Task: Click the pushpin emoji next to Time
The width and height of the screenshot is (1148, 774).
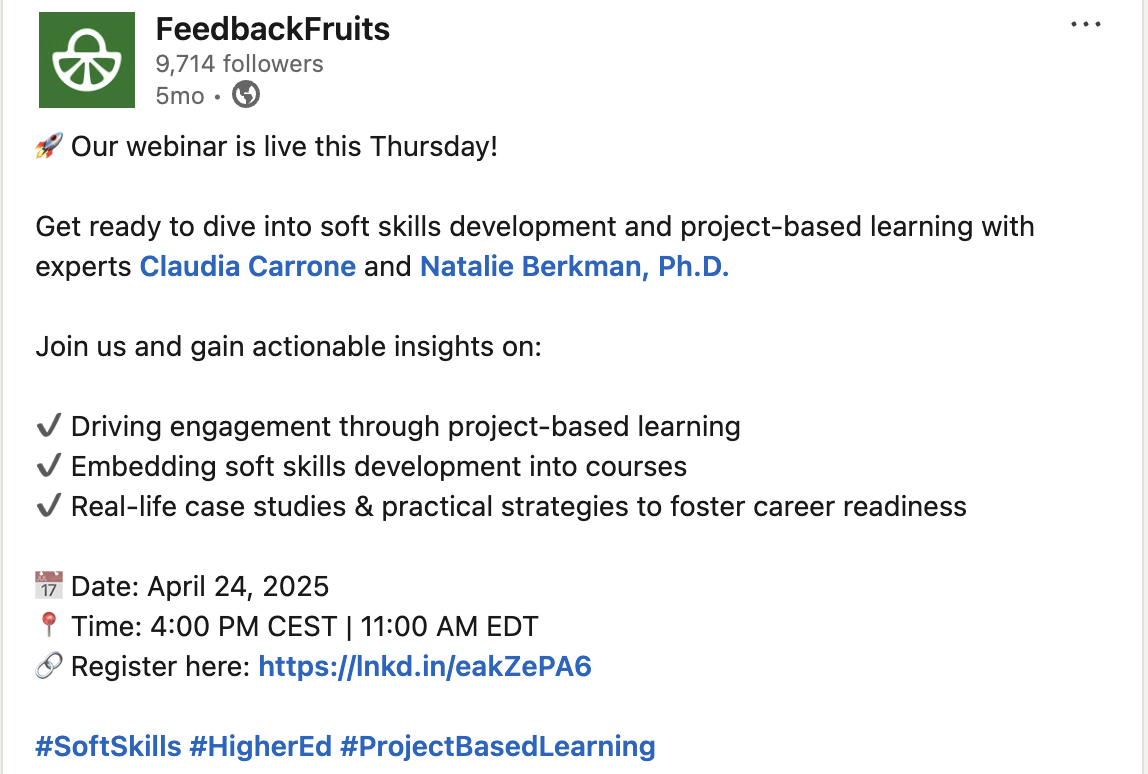Action: click(49, 626)
